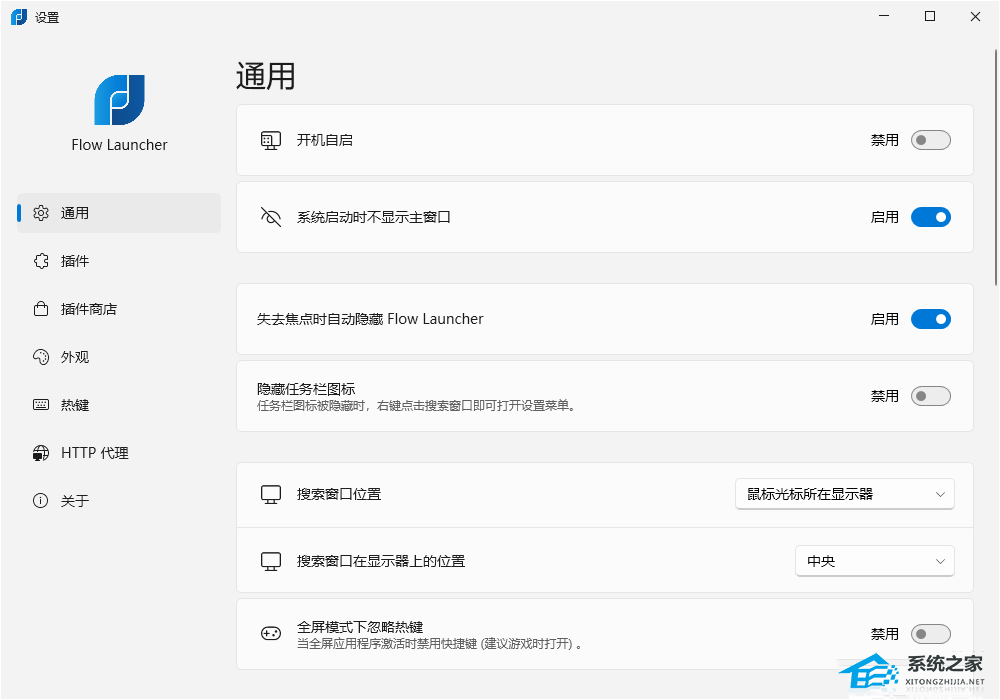Open 热键 settings
The image size is (1000, 700).
(119, 405)
